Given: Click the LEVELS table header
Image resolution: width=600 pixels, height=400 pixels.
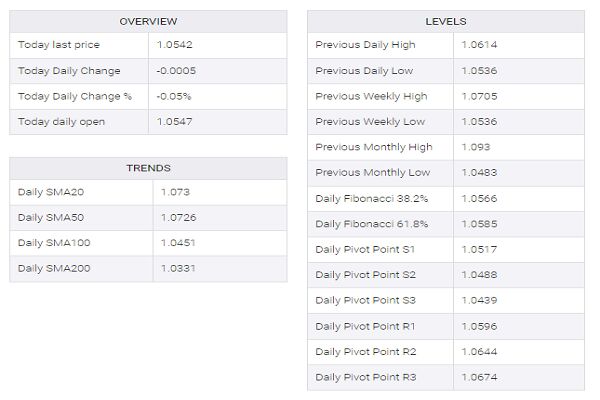Looking at the screenshot, I should click(445, 21).
